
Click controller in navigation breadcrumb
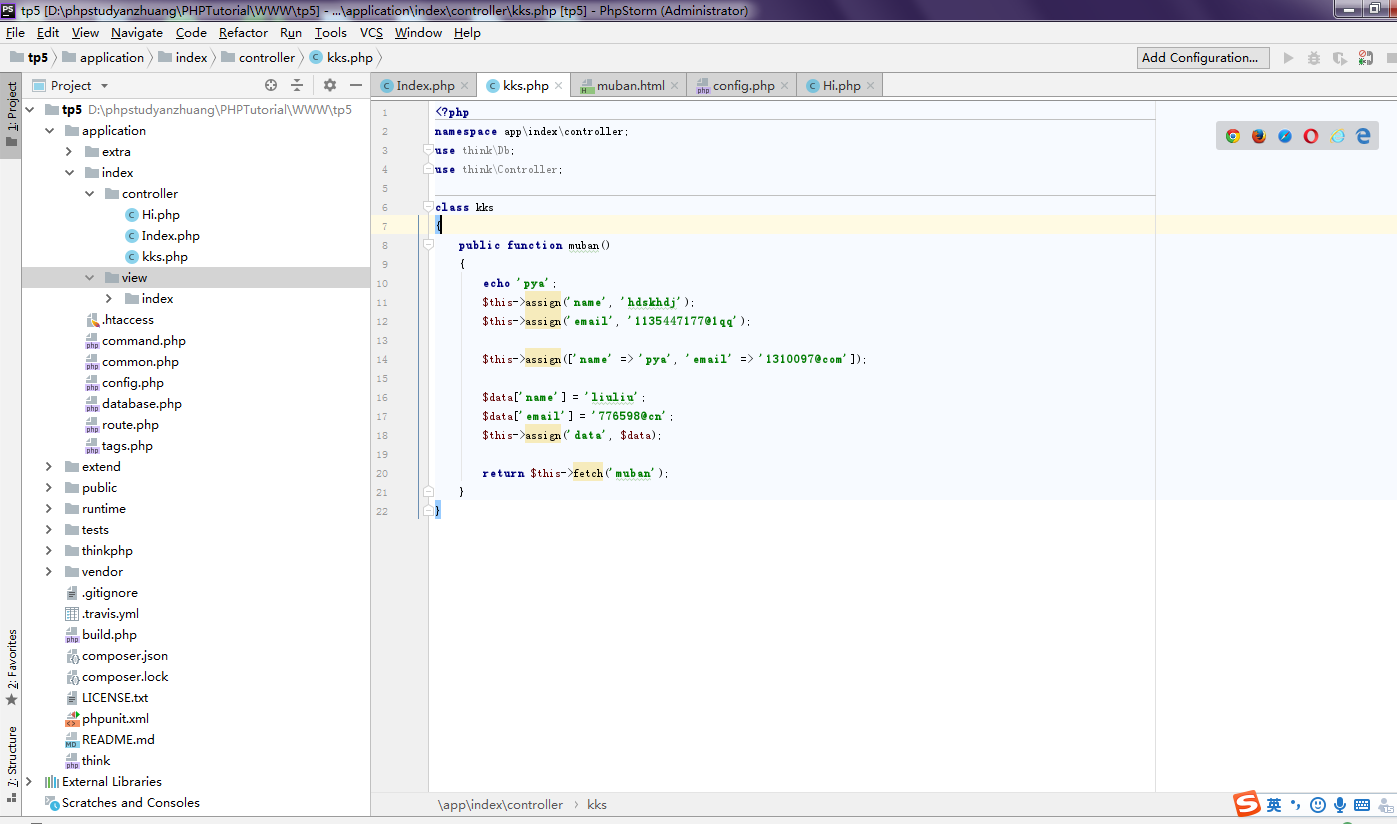point(266,58)
